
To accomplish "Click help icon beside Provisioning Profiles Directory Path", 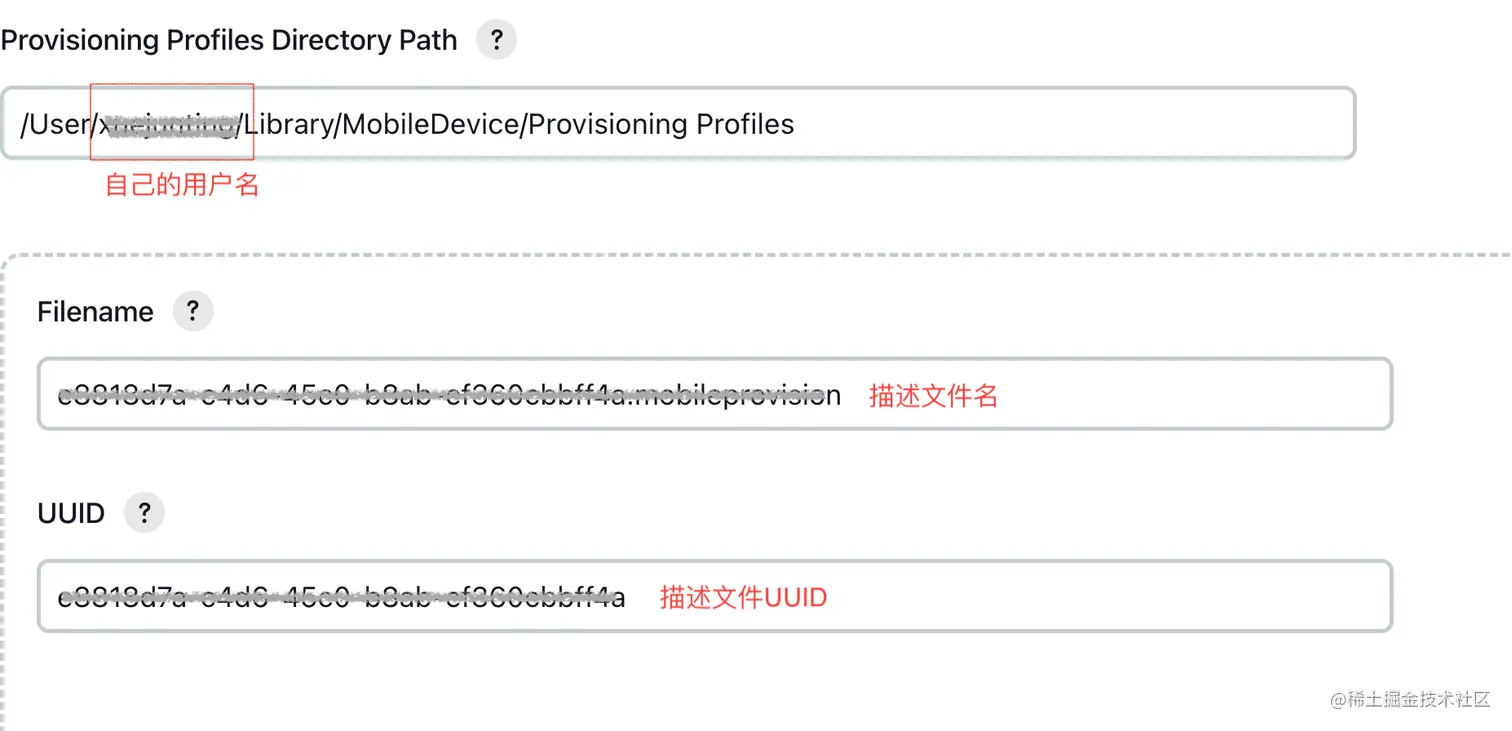I will 496,41.
